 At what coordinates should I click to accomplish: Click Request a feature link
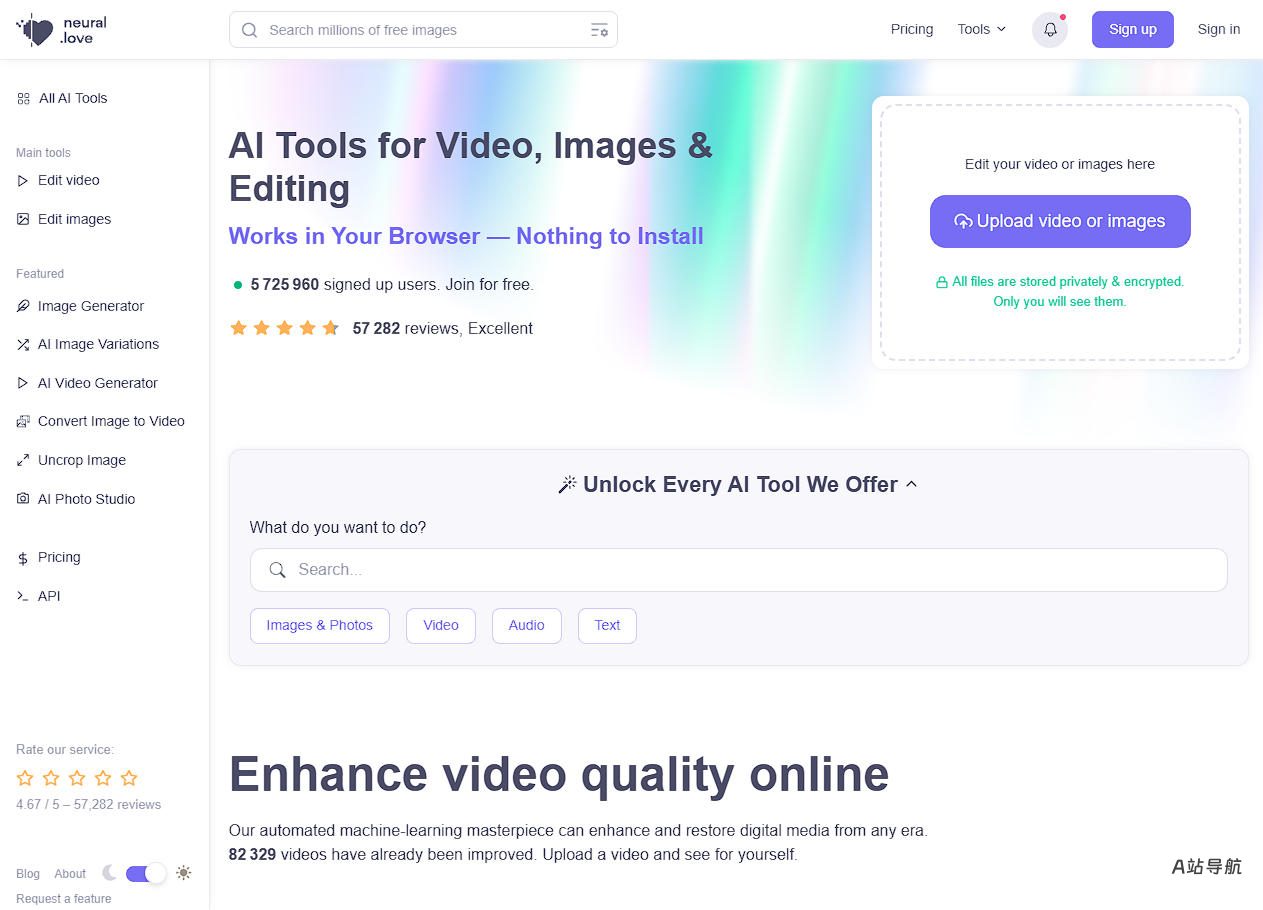[x=64, y=899]
